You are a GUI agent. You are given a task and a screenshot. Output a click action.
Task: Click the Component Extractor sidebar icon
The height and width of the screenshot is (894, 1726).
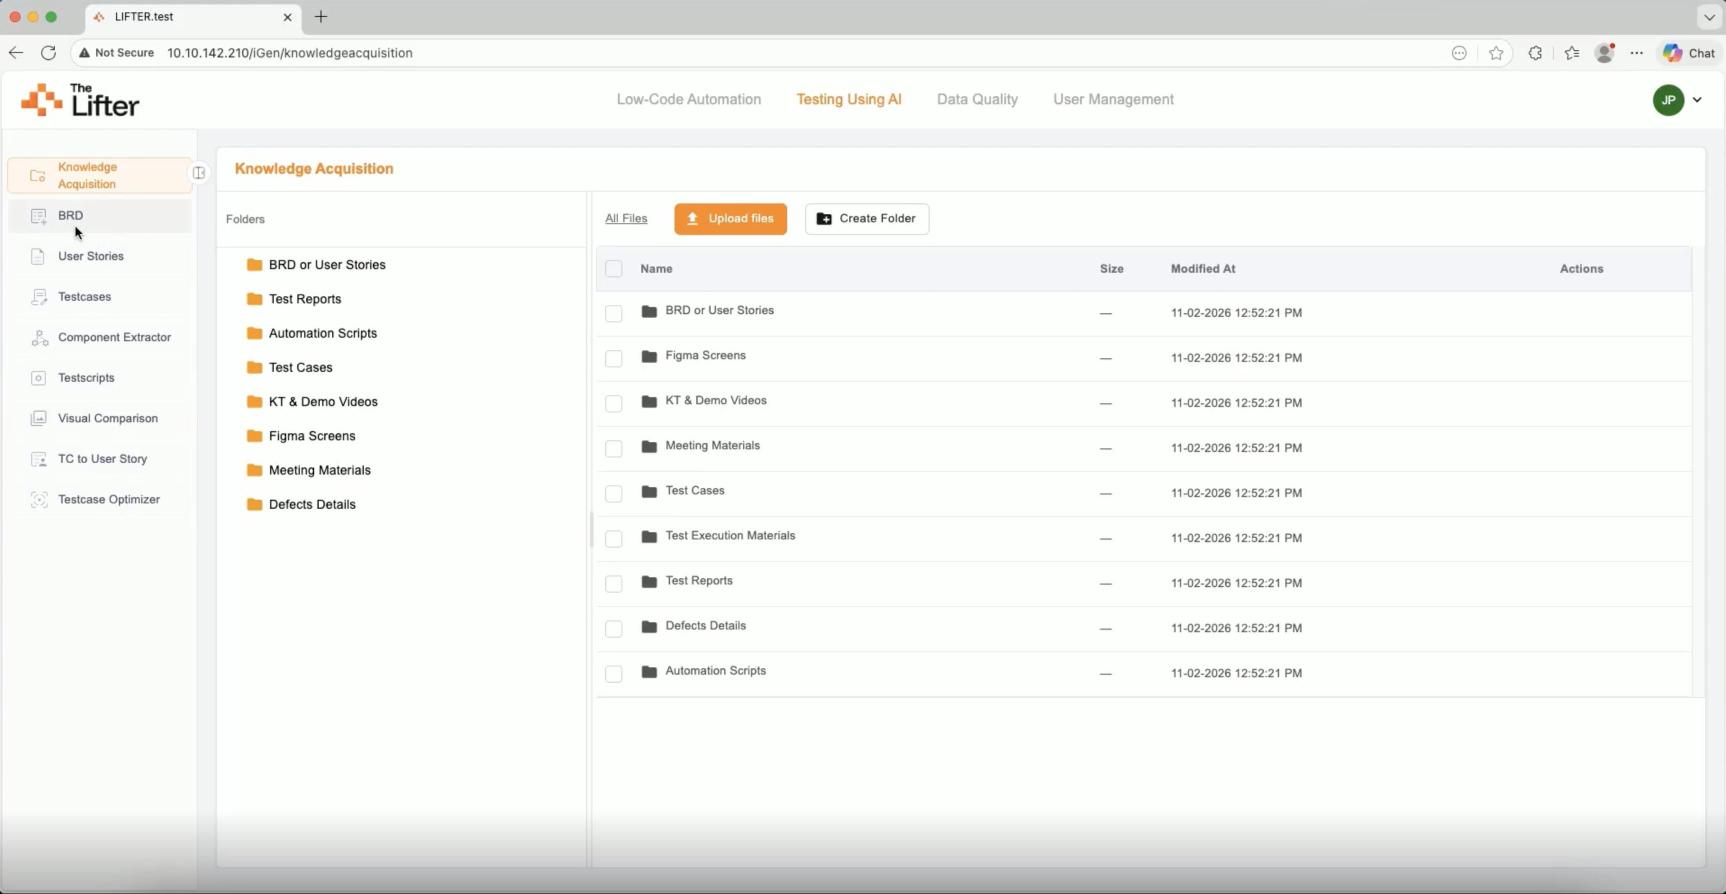(39, 338)
